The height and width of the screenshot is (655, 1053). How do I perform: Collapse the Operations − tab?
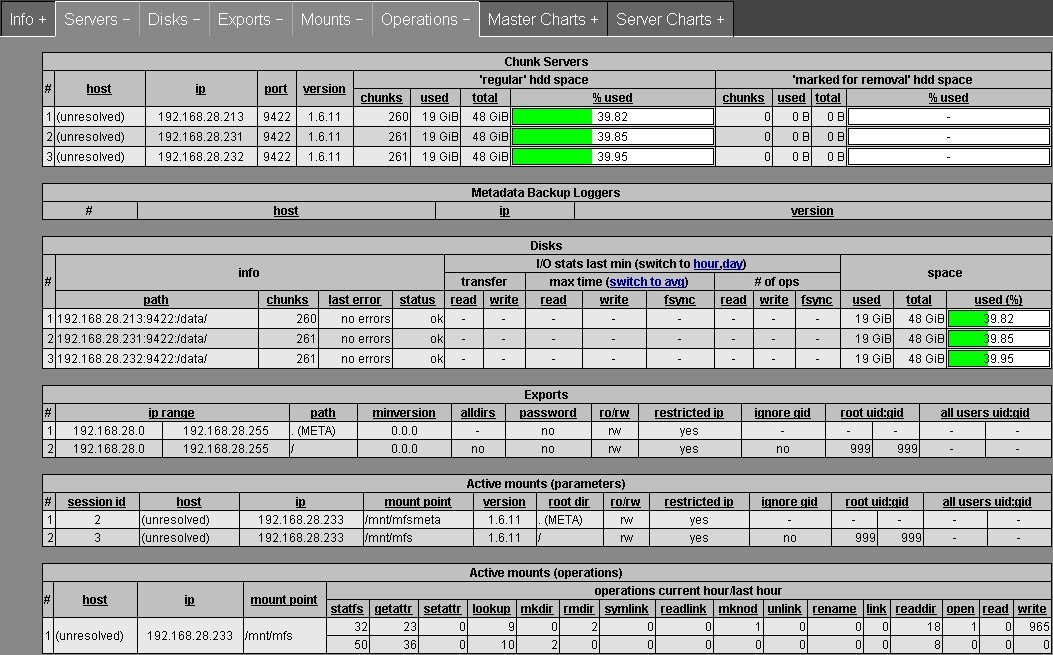click(x=425, y=19)
